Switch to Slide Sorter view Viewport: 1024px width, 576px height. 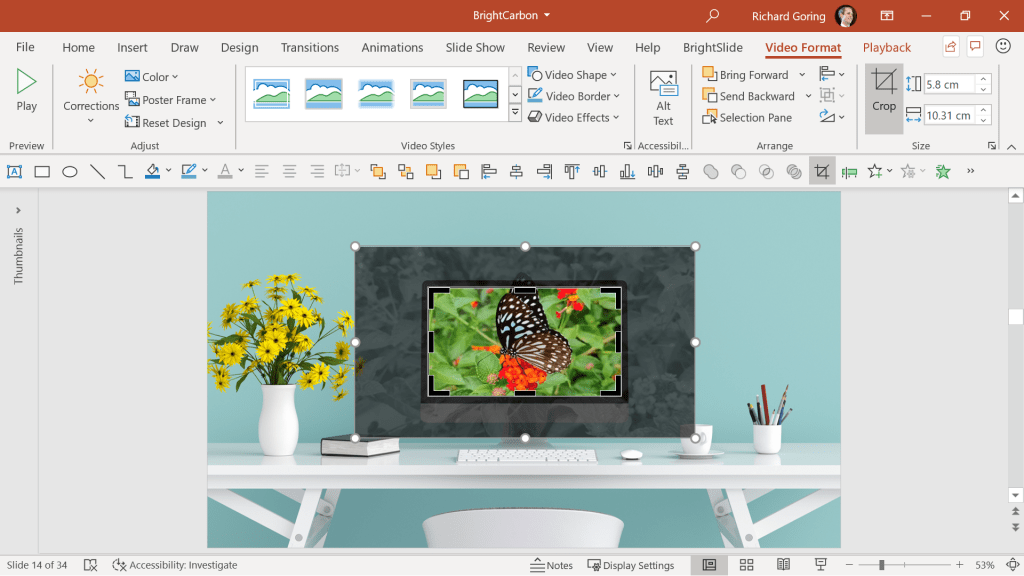tap(746, 565)
